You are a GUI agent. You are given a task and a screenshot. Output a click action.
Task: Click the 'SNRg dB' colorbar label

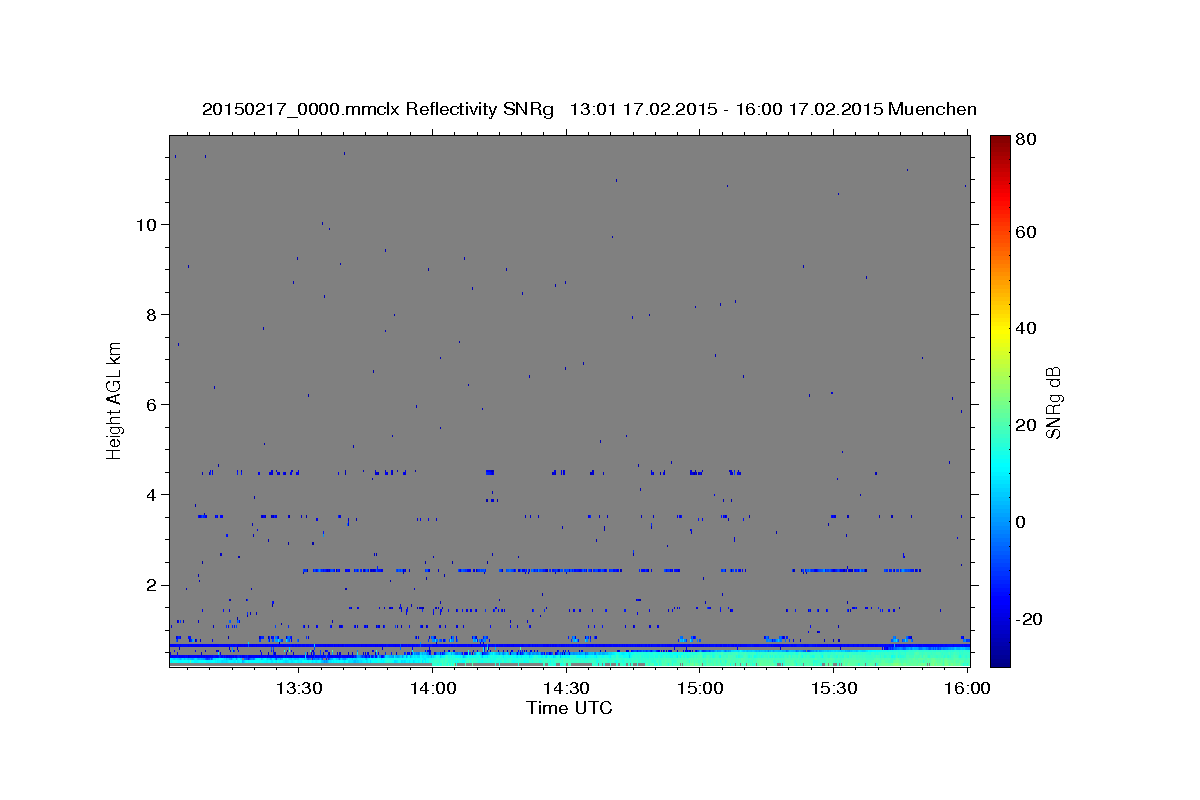point(1053,403)
